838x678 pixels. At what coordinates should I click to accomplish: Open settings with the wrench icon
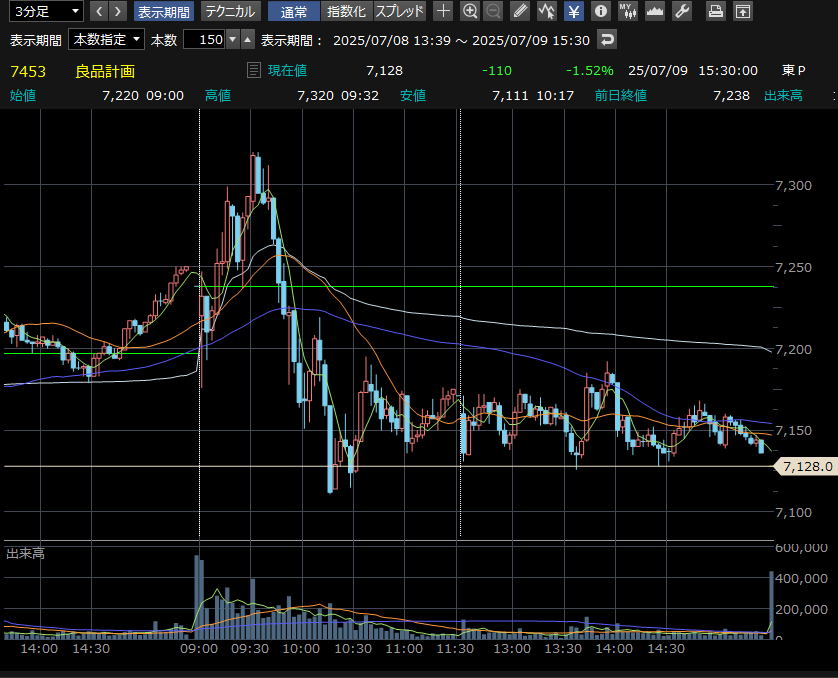682,12
